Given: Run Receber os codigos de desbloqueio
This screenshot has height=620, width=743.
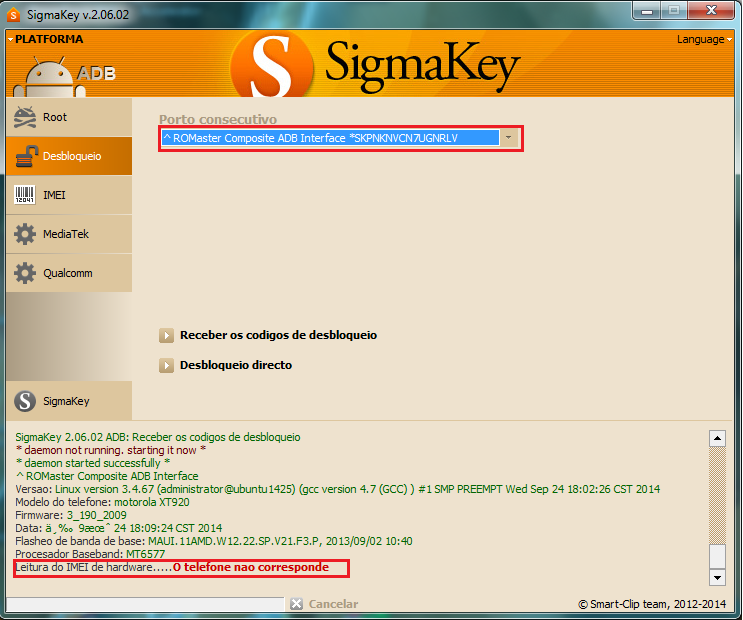Looking at the screenshot, I should (279, 335).
